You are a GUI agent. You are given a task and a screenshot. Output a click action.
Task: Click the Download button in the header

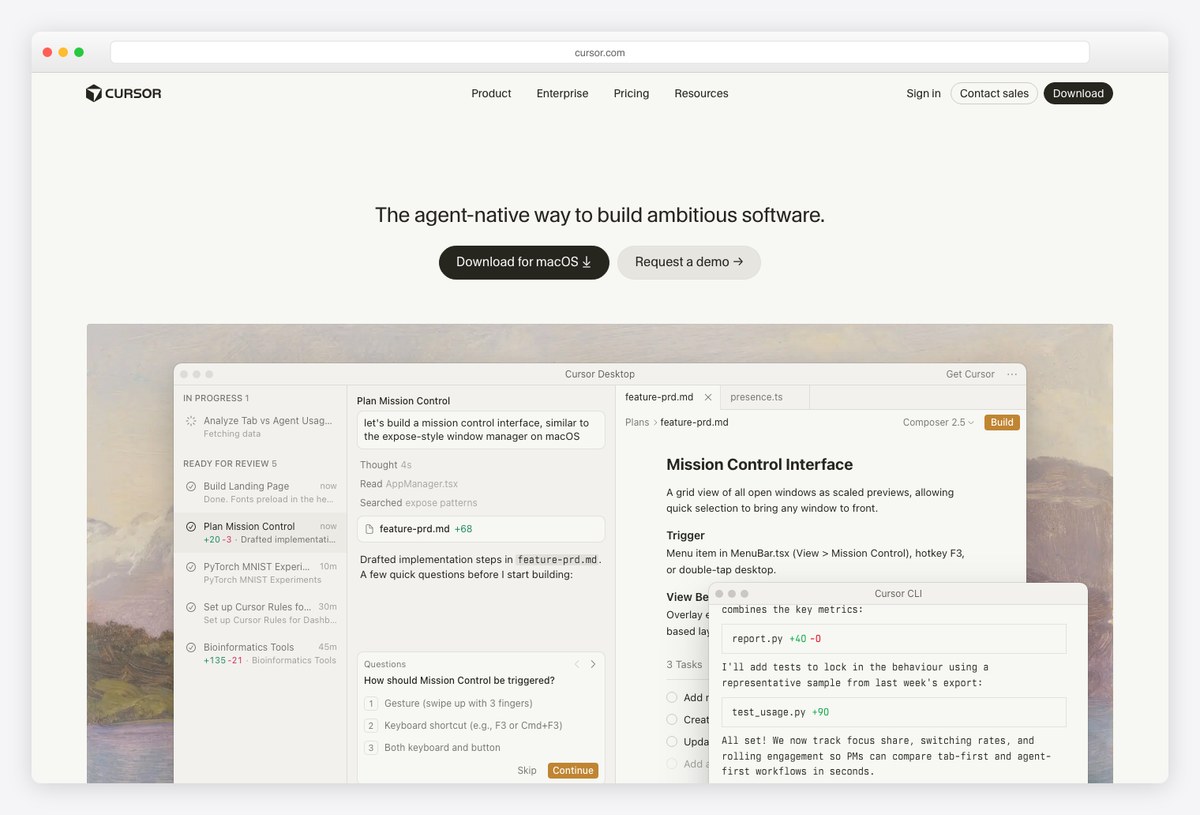tap(1078, 93)
